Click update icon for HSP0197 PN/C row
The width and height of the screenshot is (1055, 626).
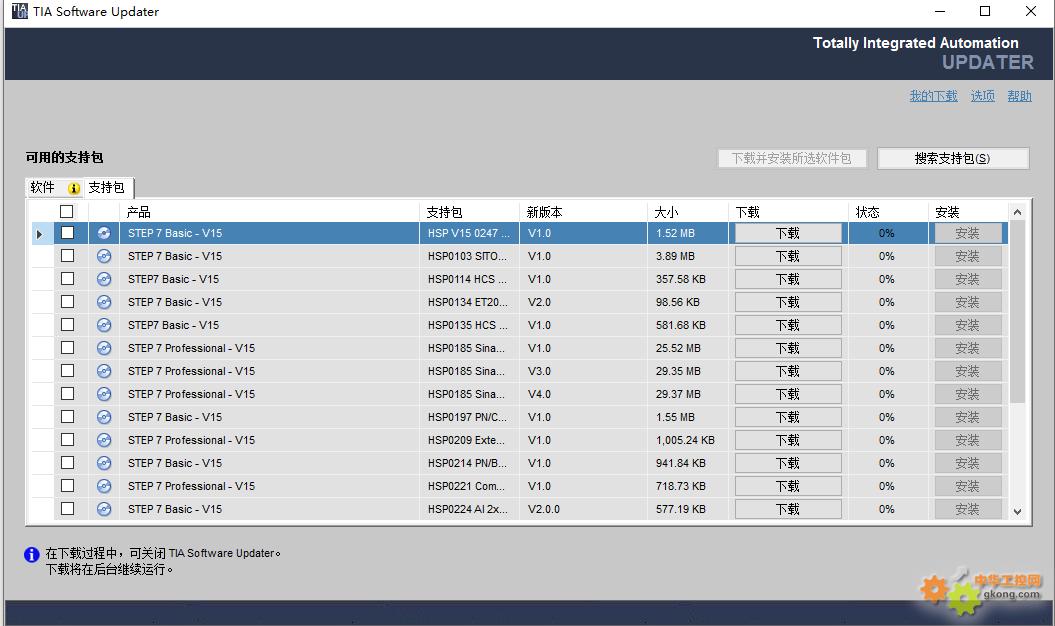coord(104,417)
